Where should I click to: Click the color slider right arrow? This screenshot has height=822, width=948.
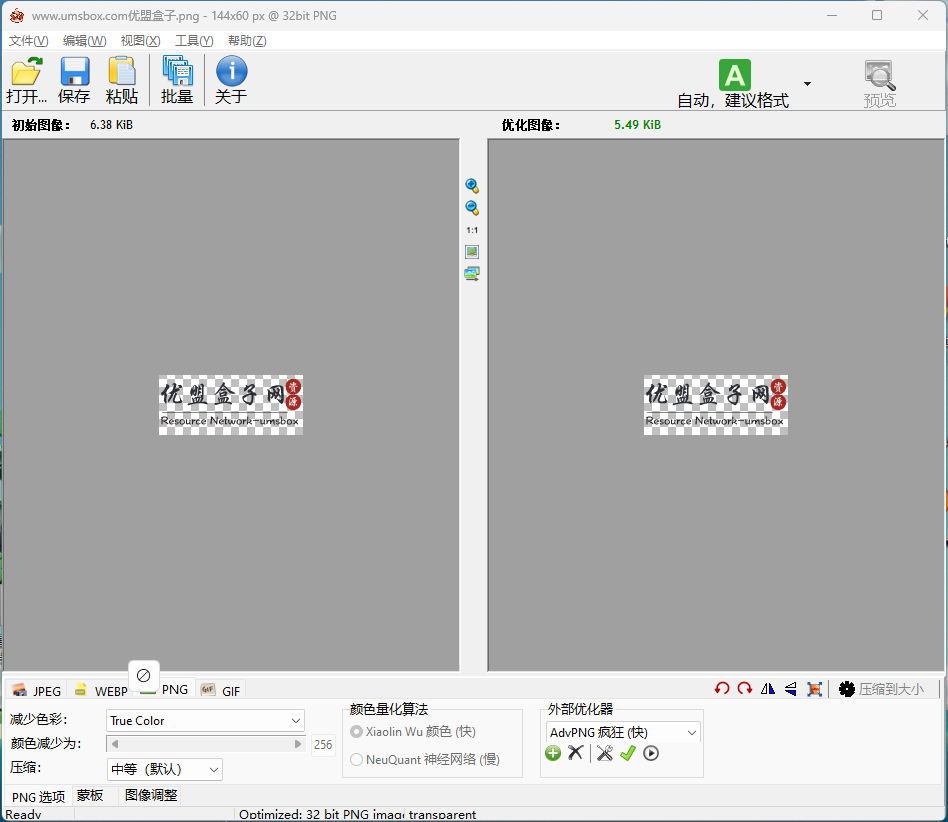[298, 744]
